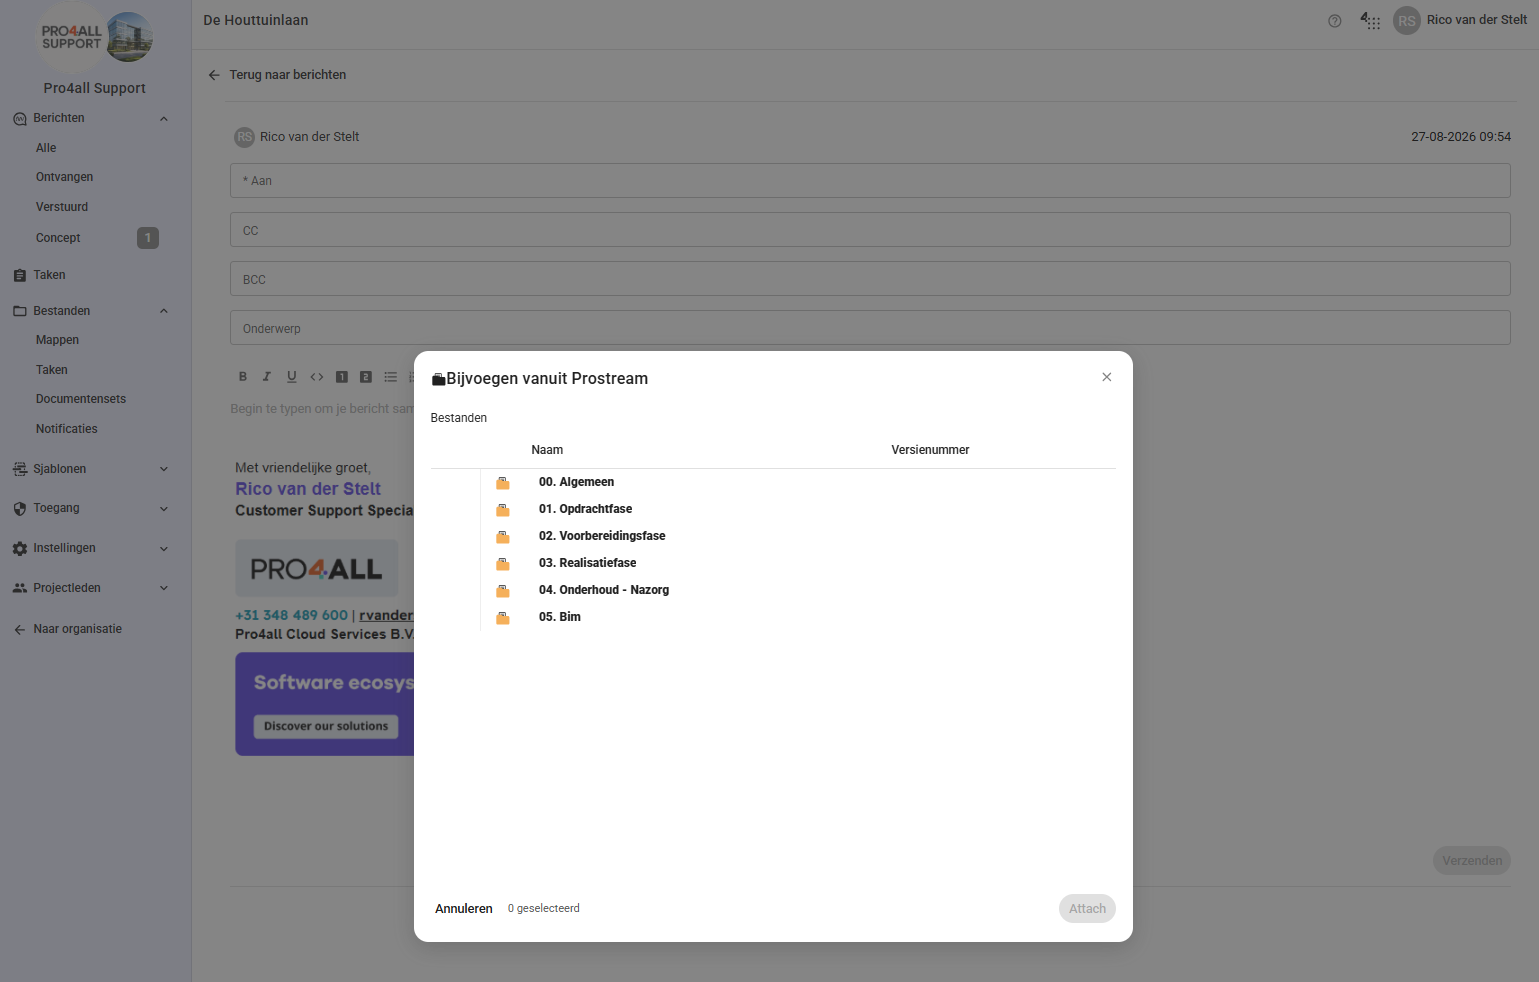The image size is (1539, 982).
Task: Click the folder icon beside 03. Realisatiefase
Action: tap(503, 564)
